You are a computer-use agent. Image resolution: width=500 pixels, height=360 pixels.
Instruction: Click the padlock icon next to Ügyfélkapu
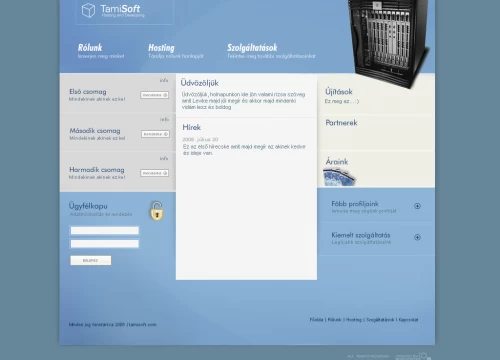(x=157, y=211)
